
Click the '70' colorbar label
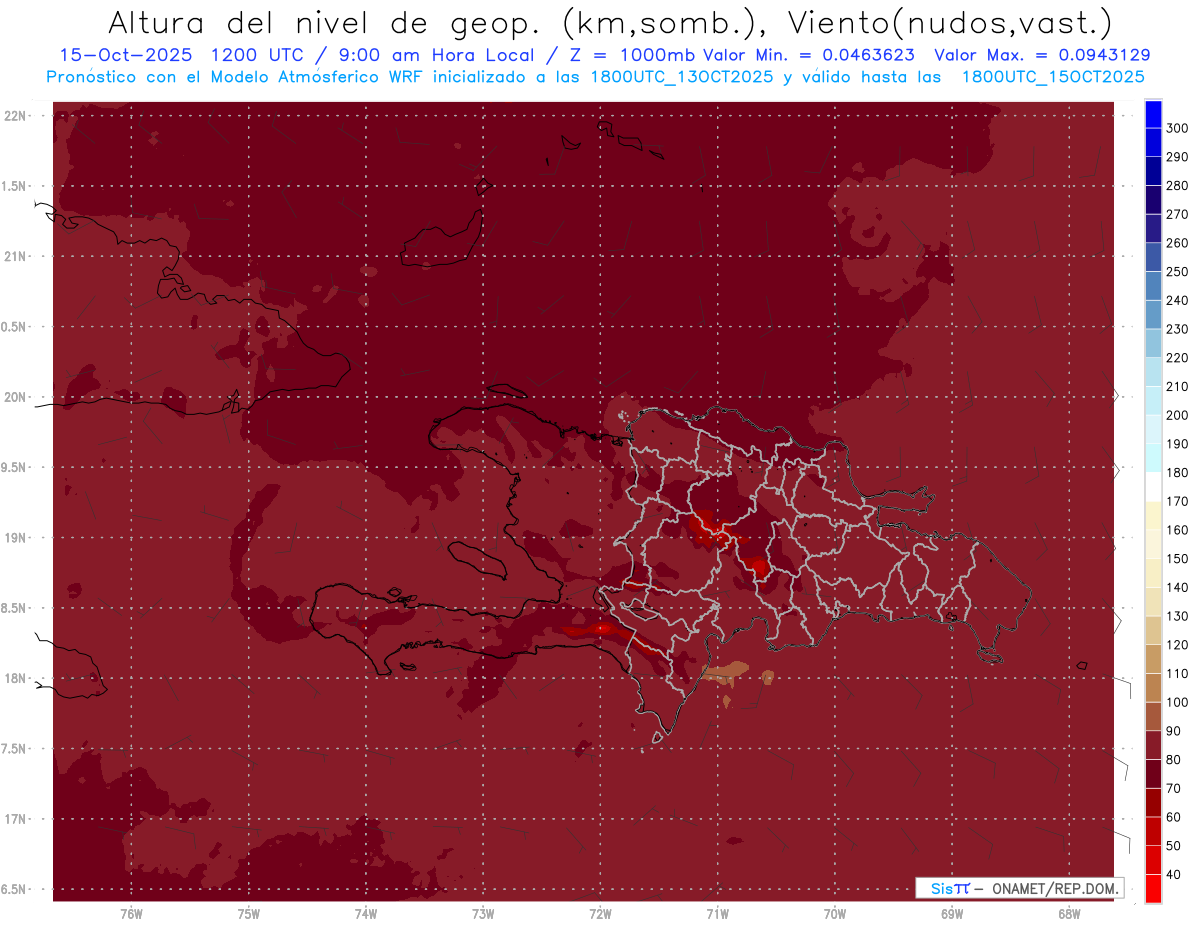click(x=1173, y=789)
